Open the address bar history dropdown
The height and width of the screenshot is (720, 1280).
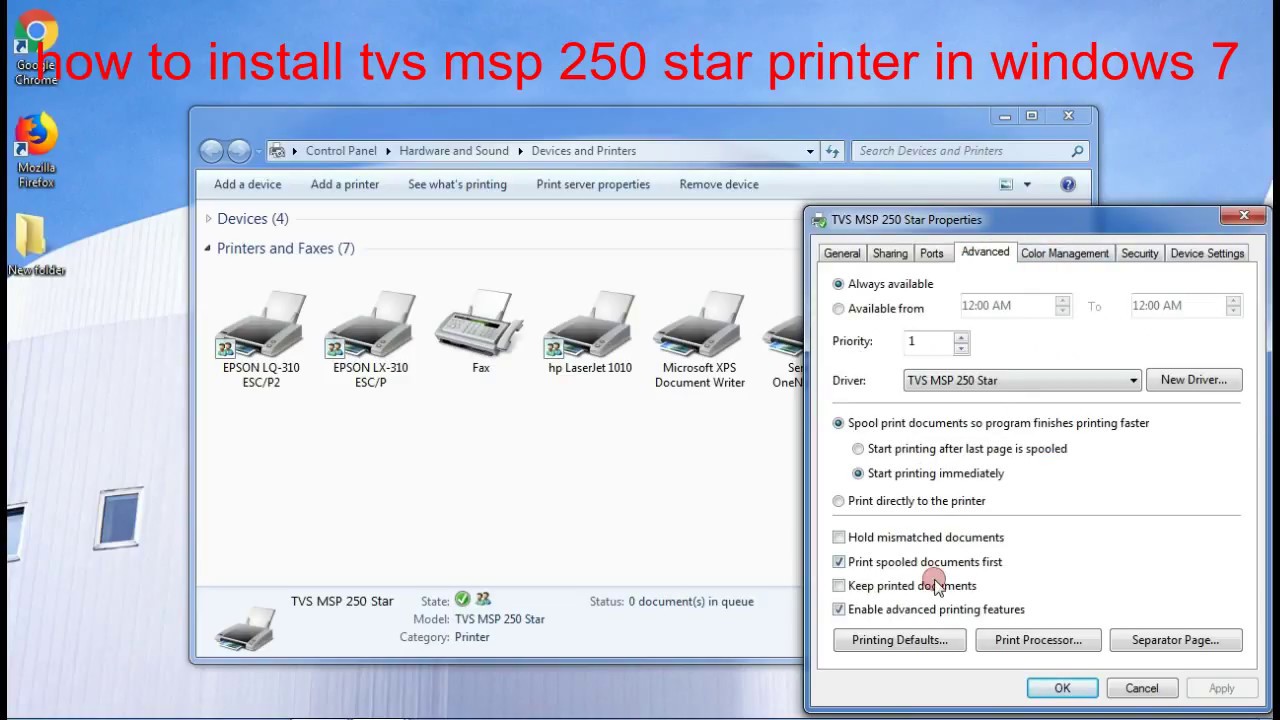(x=810, y=151)
